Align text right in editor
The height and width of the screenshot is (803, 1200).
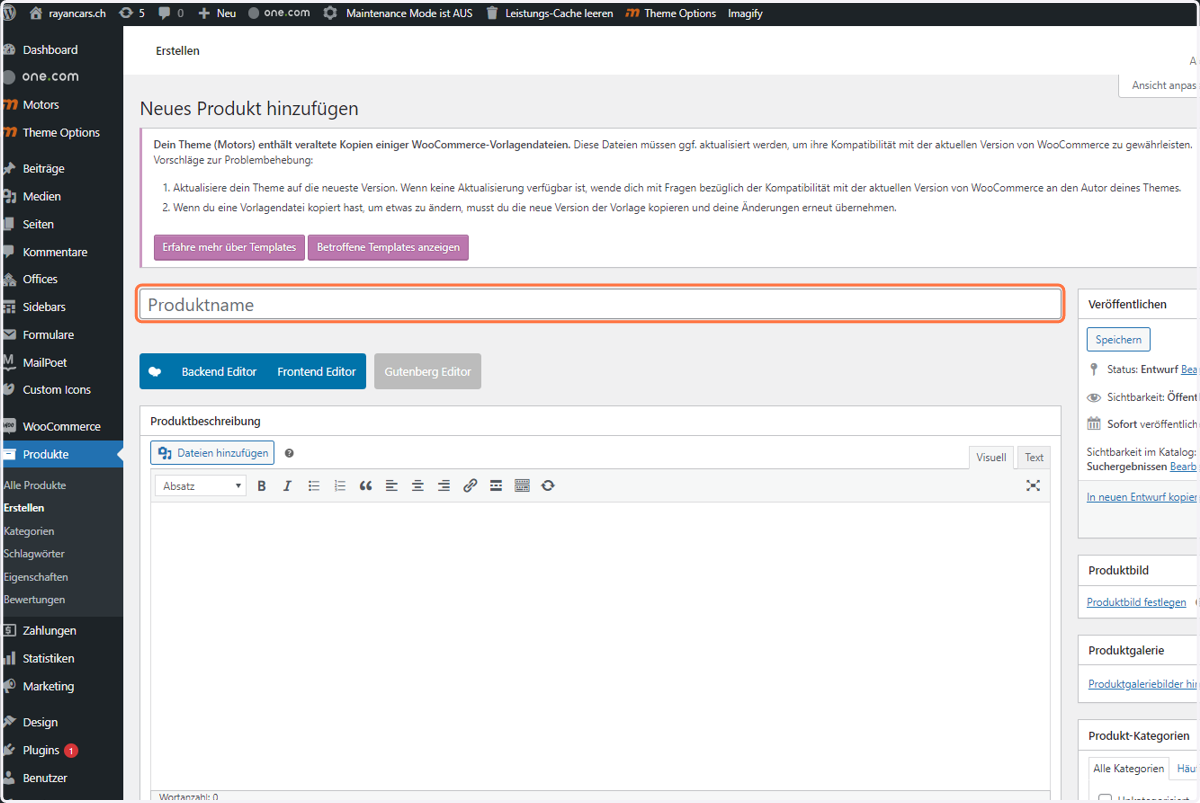444,486
